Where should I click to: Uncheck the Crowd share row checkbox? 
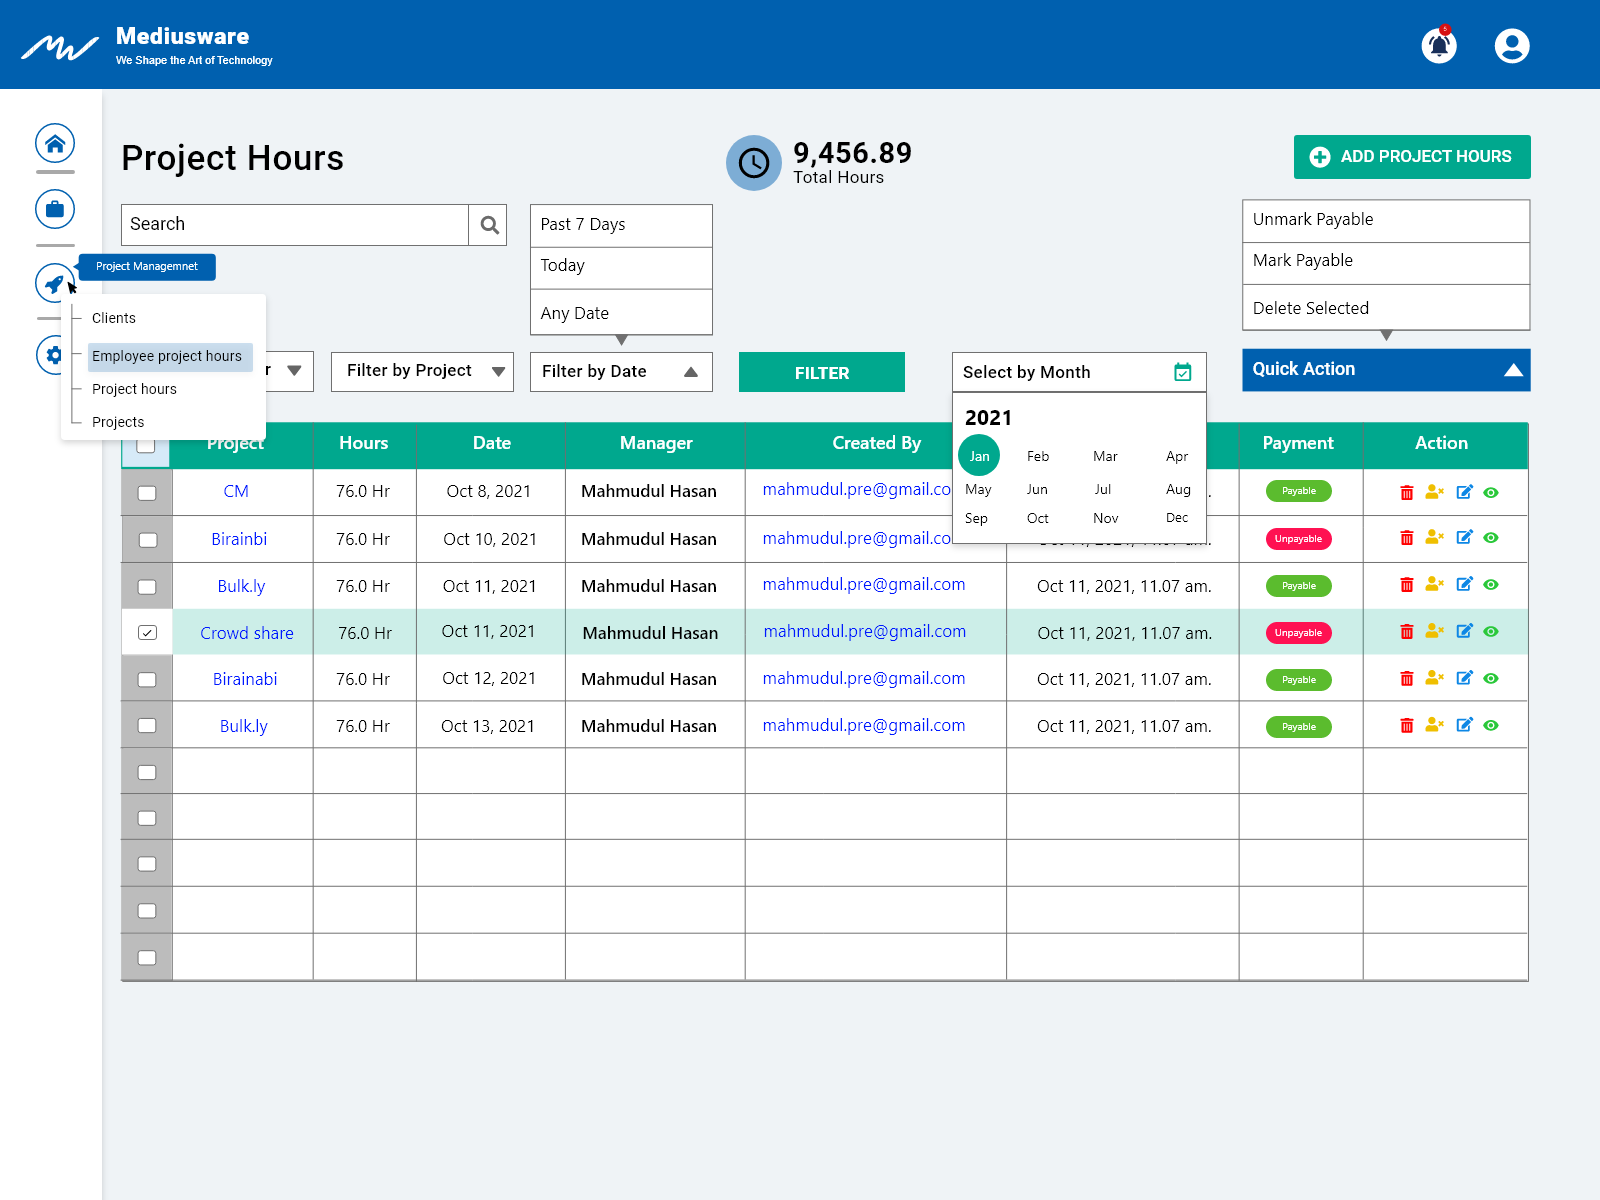147,632
